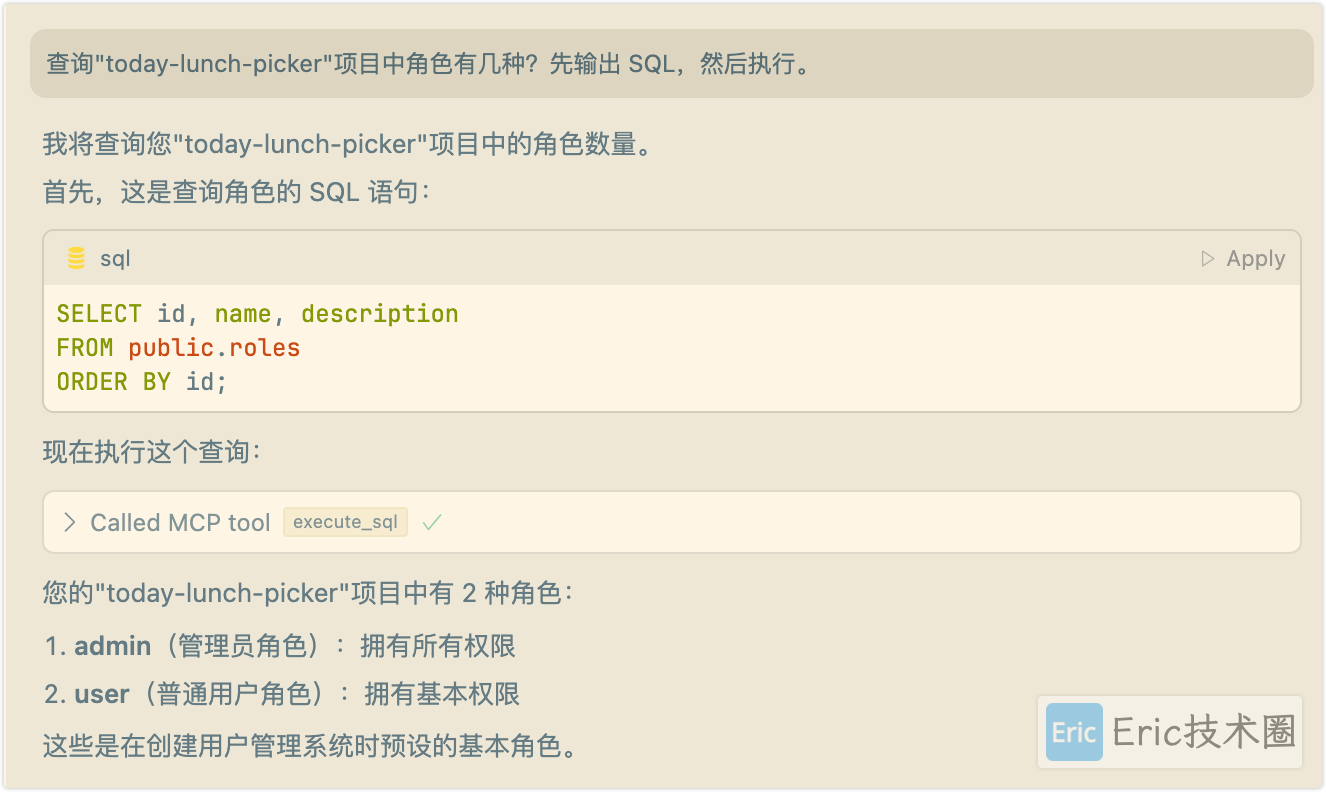Click the sql language label

115,259
